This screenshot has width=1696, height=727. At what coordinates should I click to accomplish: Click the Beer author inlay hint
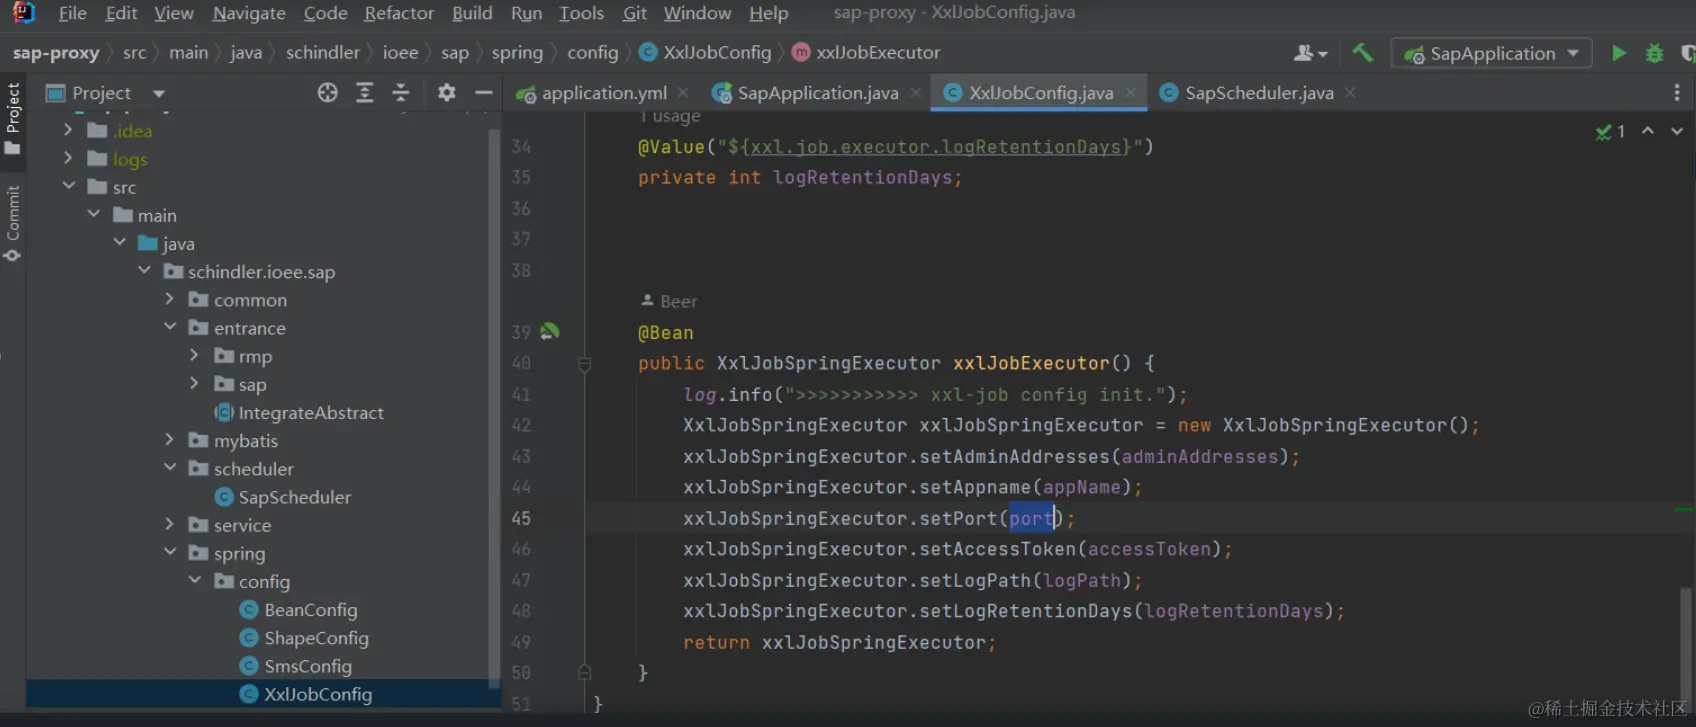(669, 301)
